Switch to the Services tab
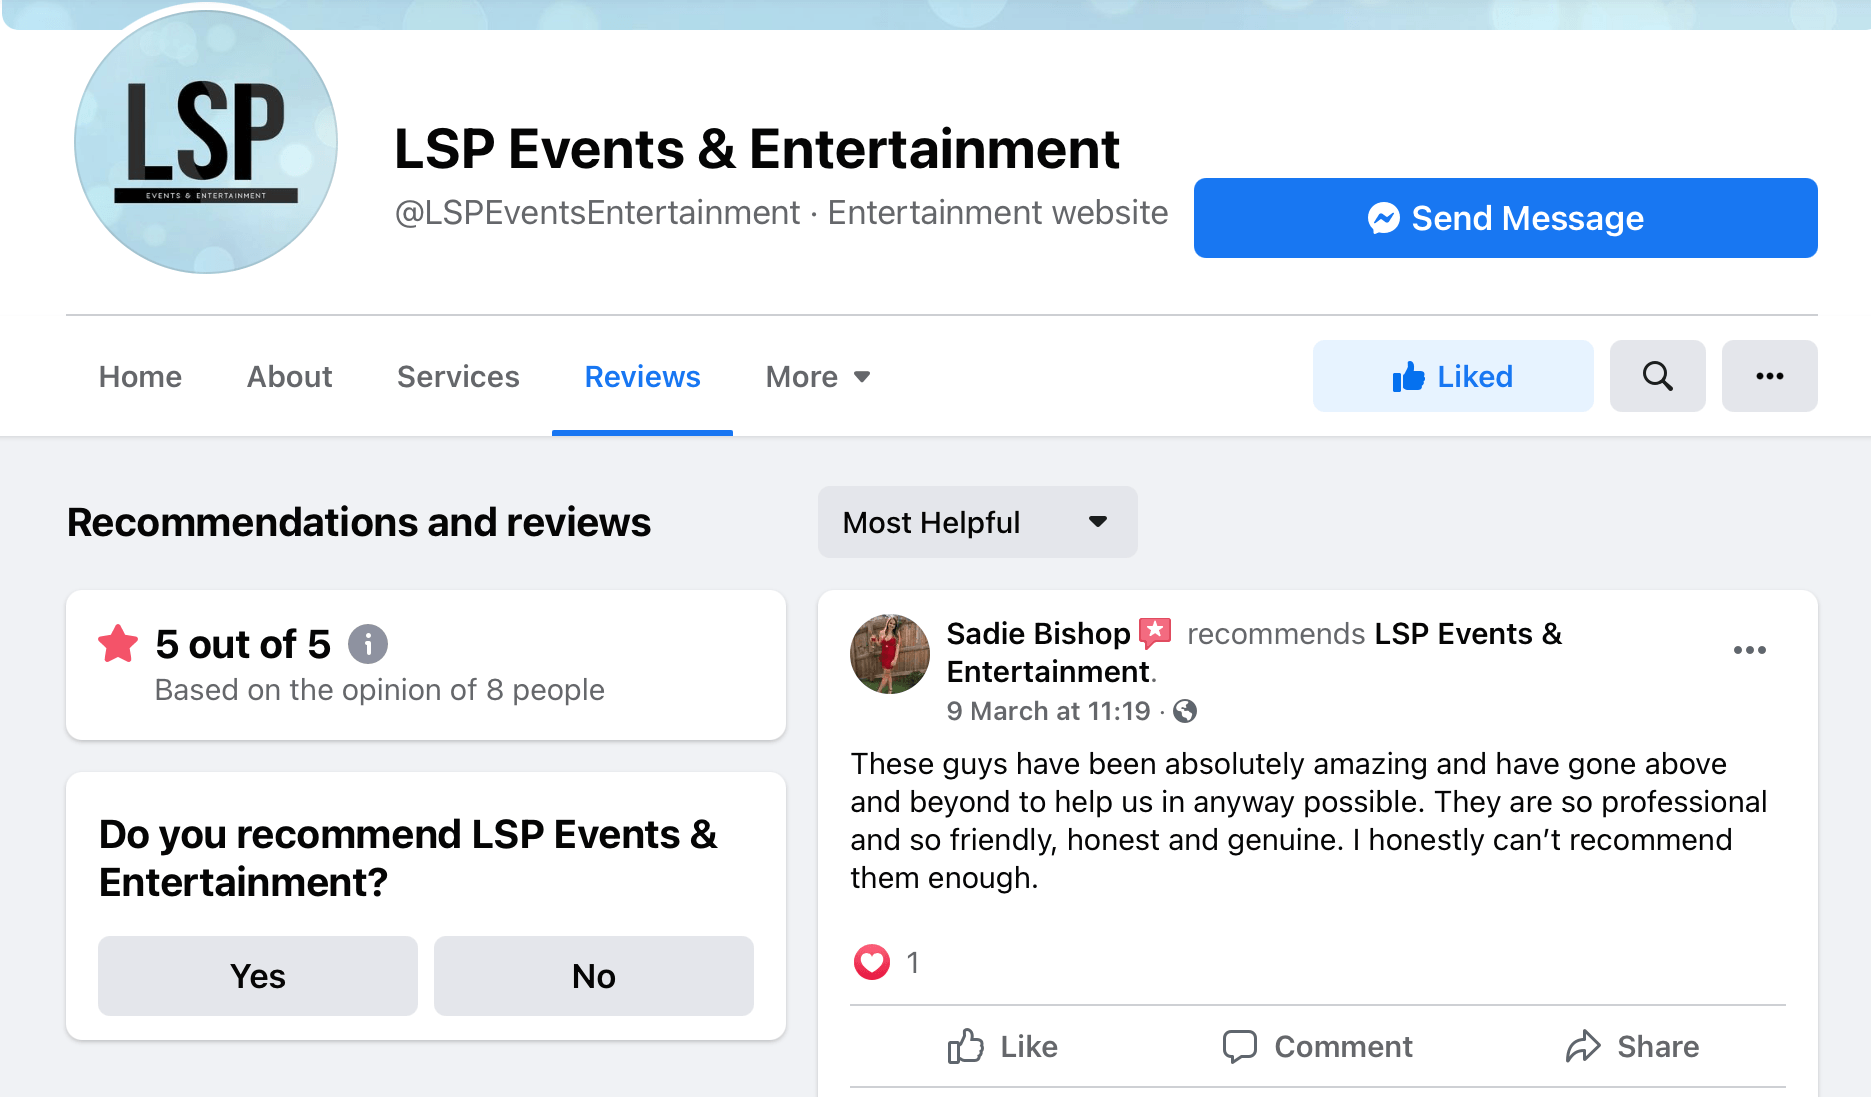 [458, 377]
